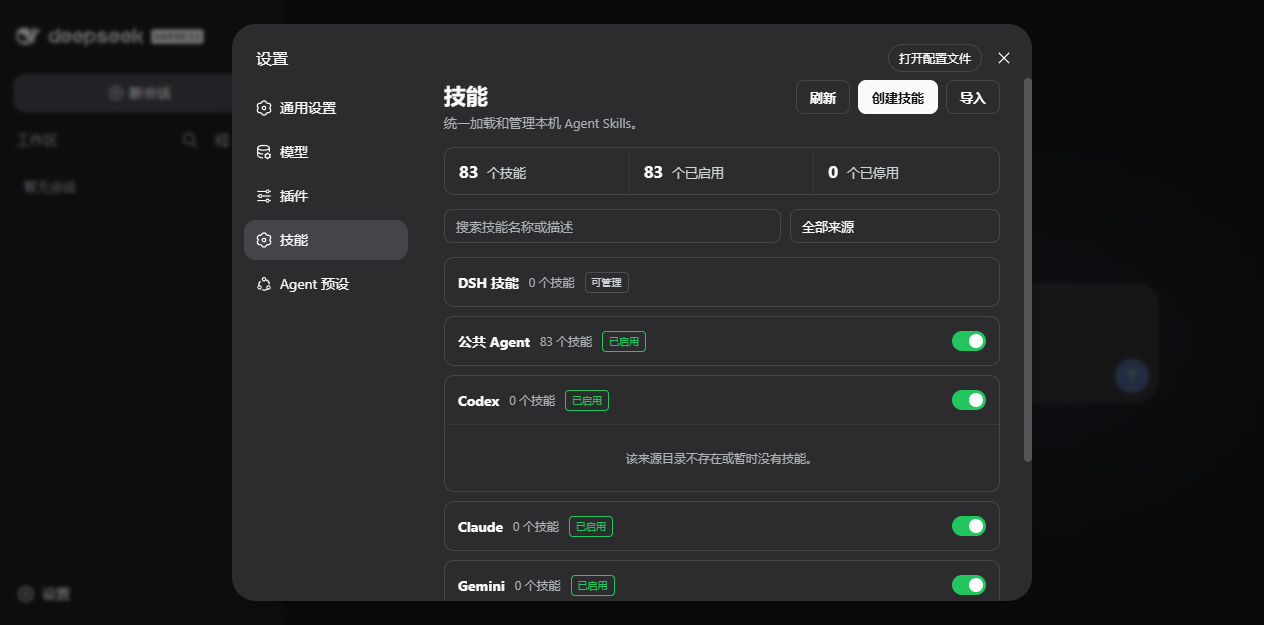Click the 设置 dialog title
The height and width of the screenshot is (625, 1264).
272,59
